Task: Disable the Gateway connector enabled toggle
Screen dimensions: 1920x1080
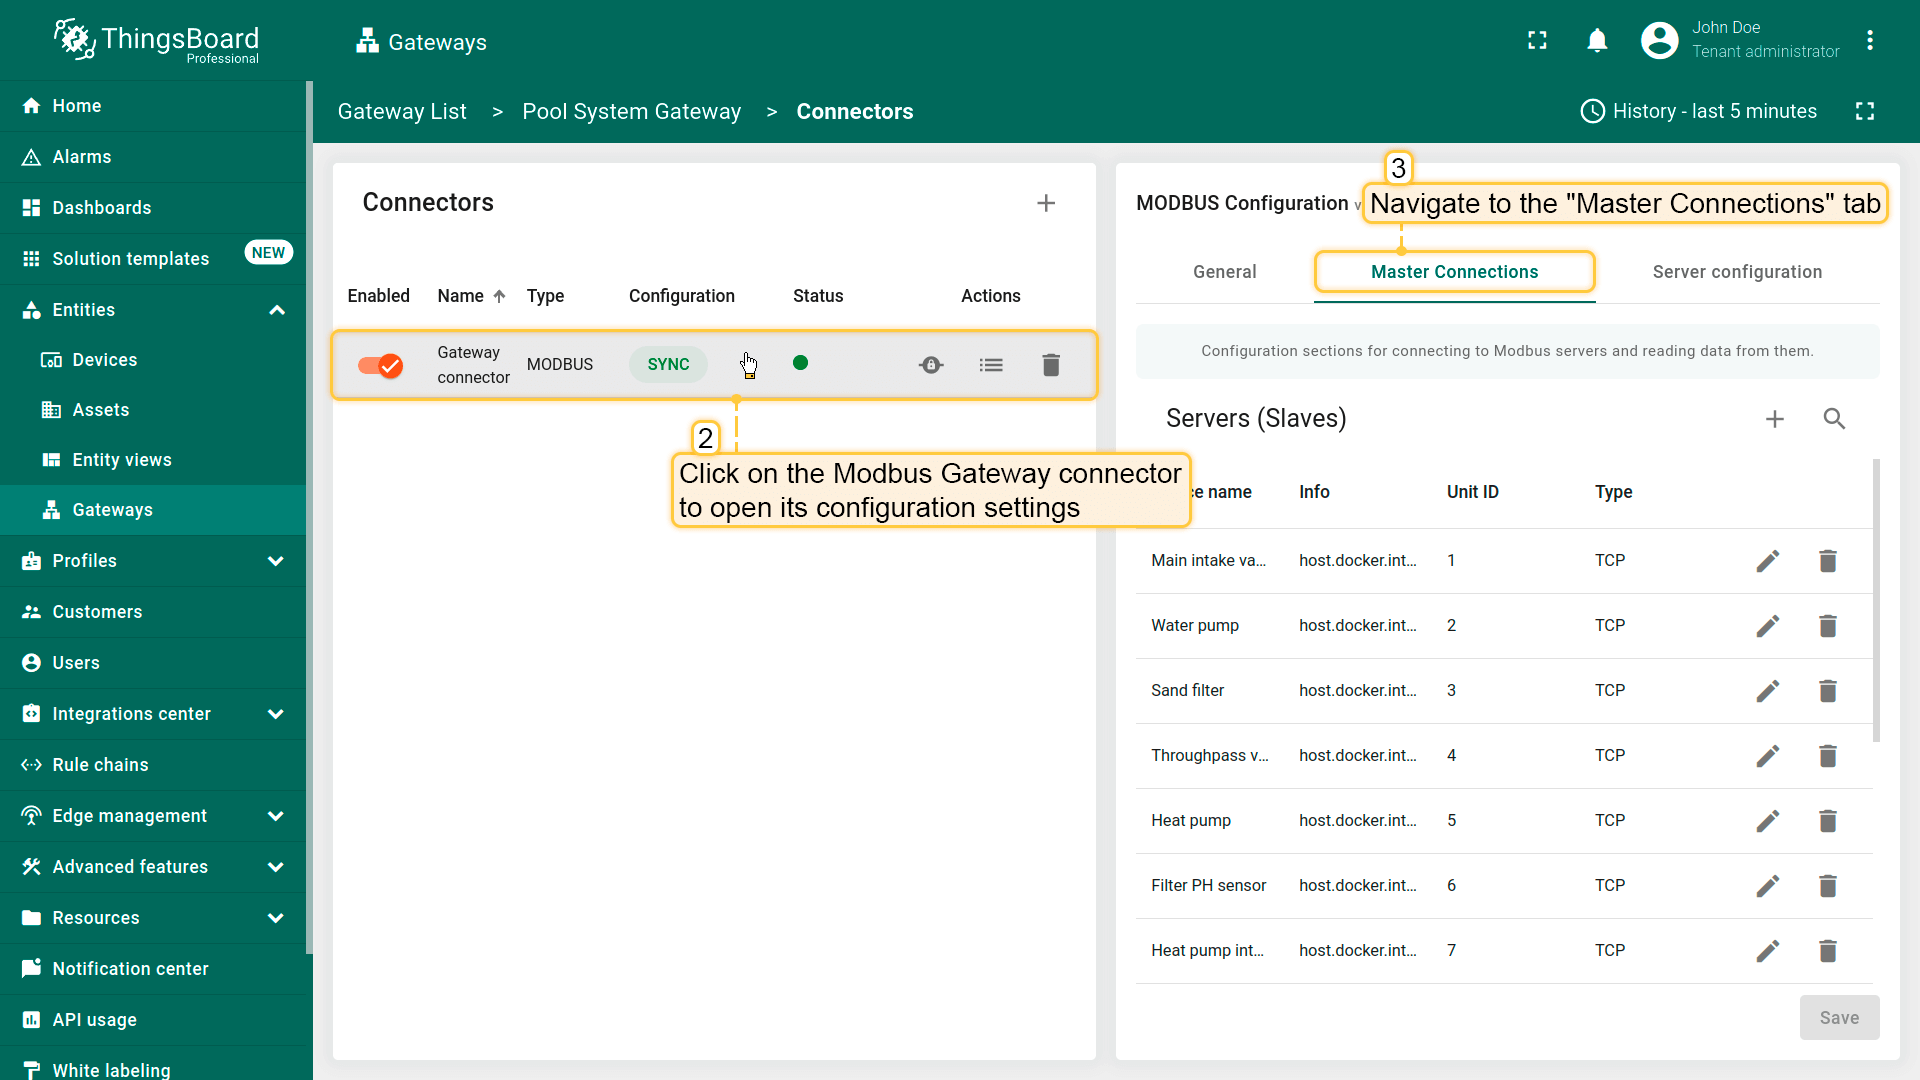Action: point(380,365)
